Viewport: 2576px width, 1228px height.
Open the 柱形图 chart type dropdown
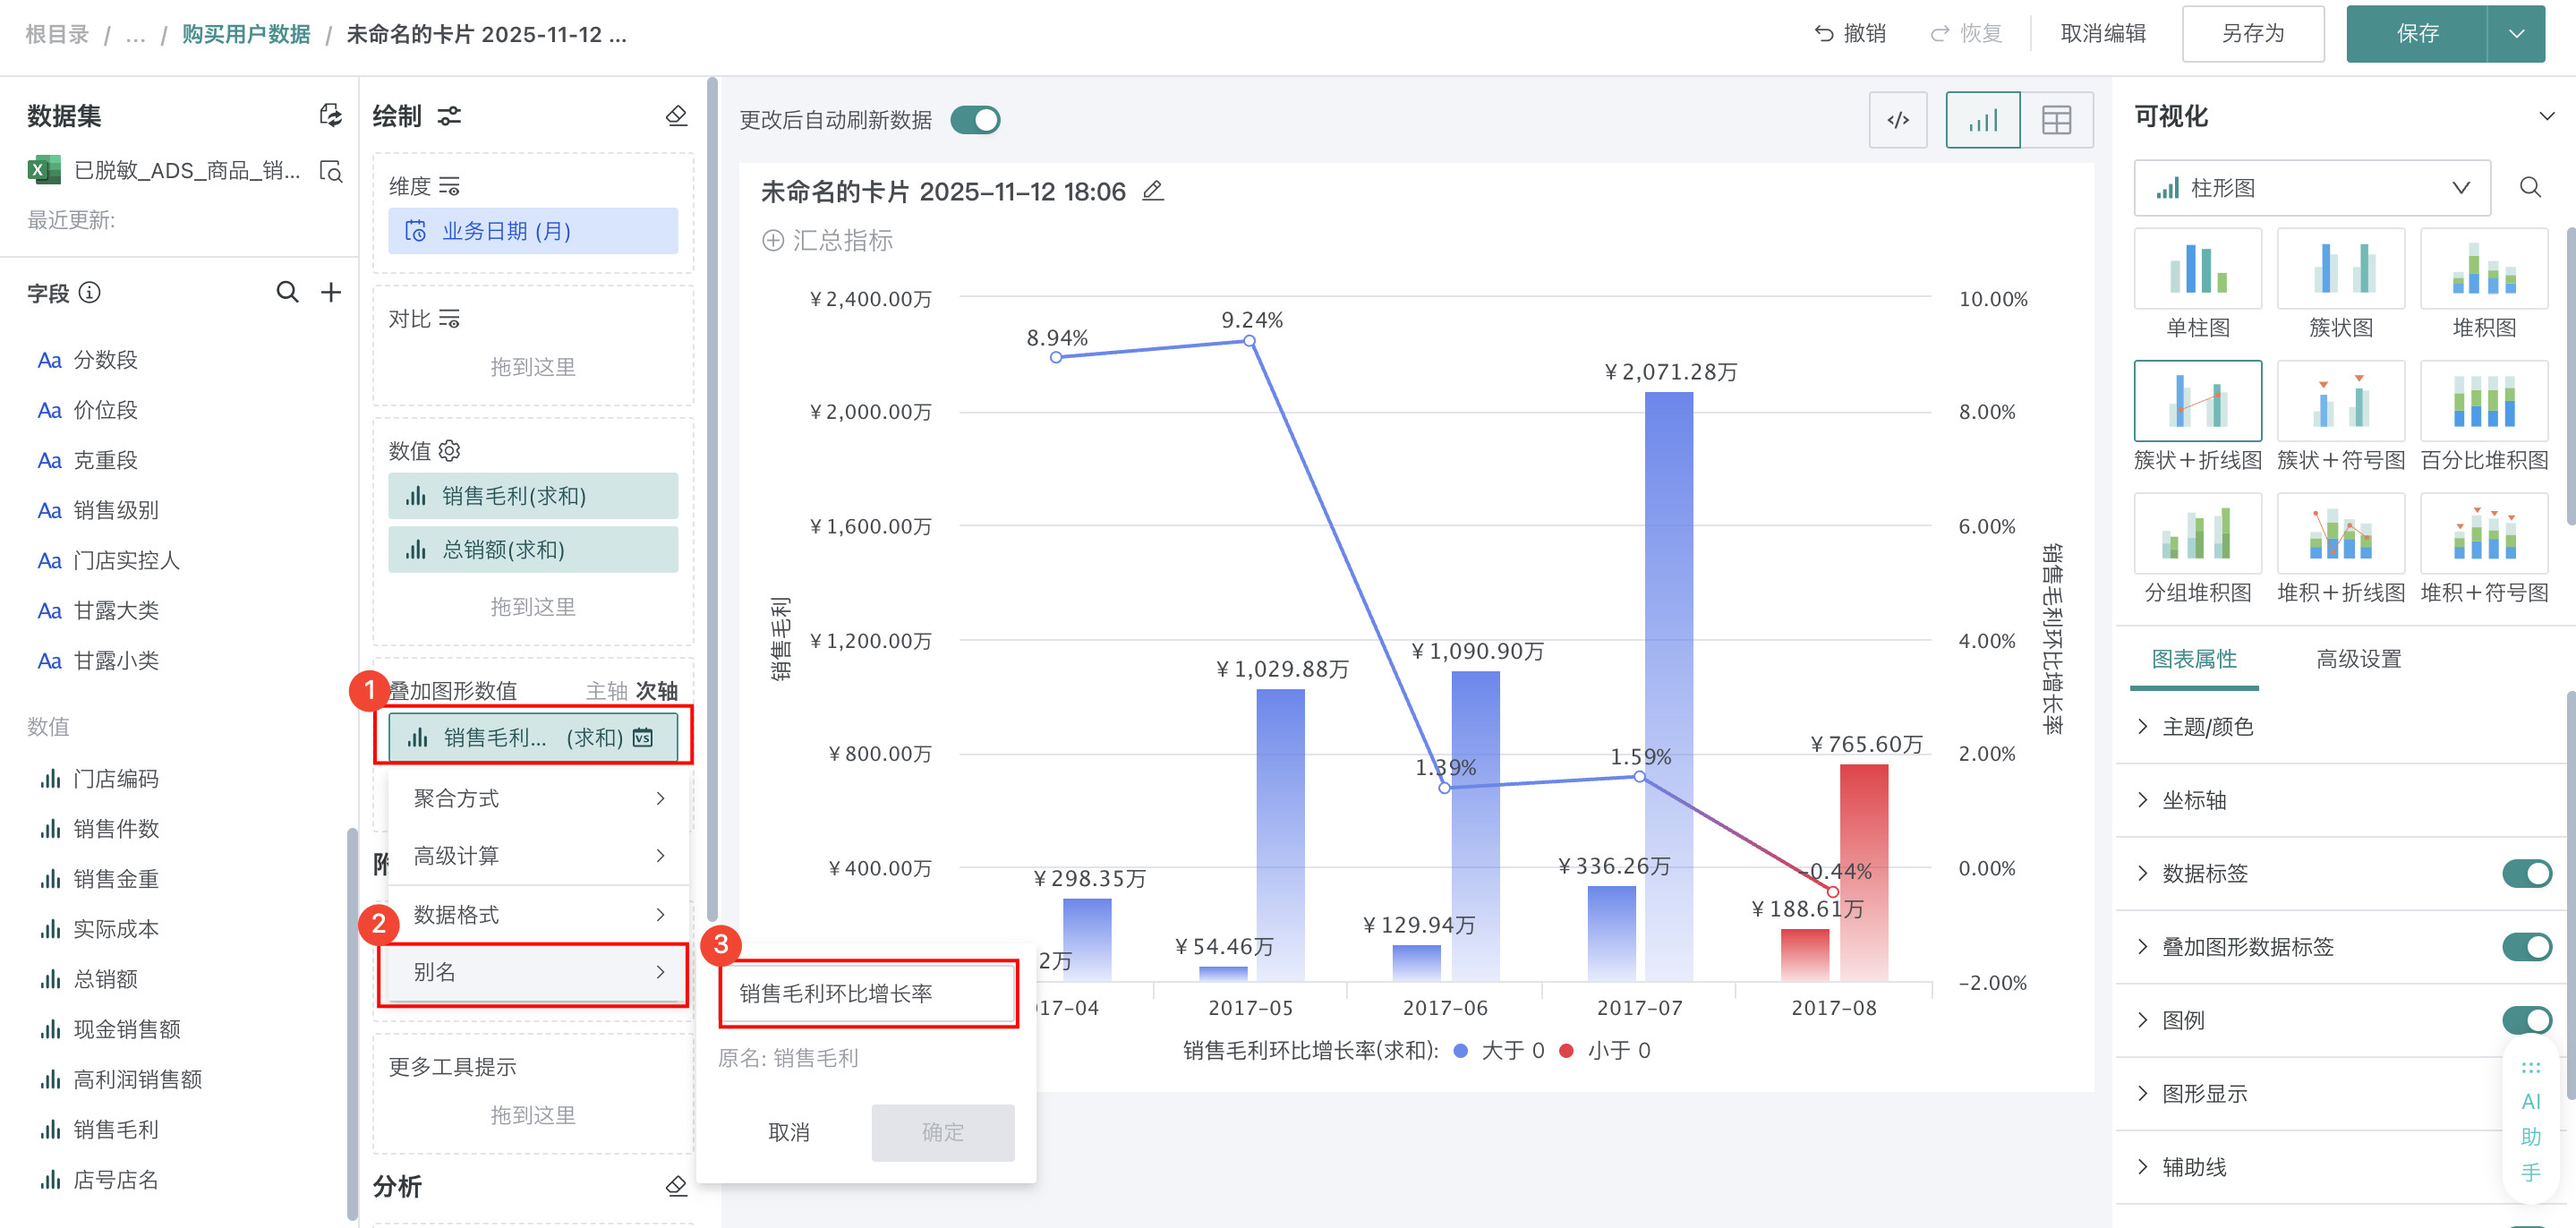point(2311,188)
